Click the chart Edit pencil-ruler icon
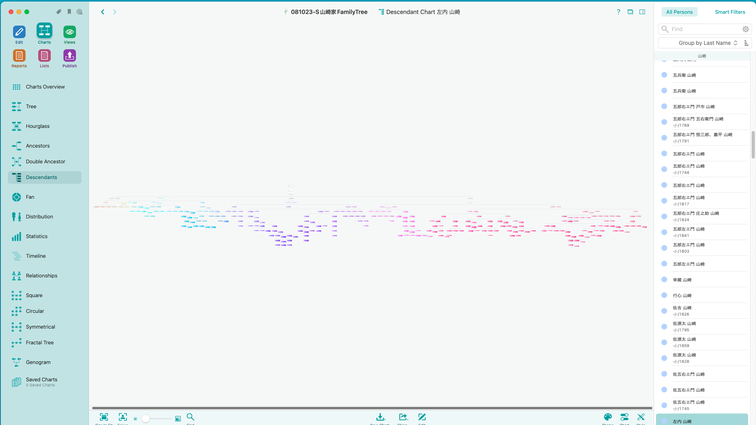 coord(422,418)
